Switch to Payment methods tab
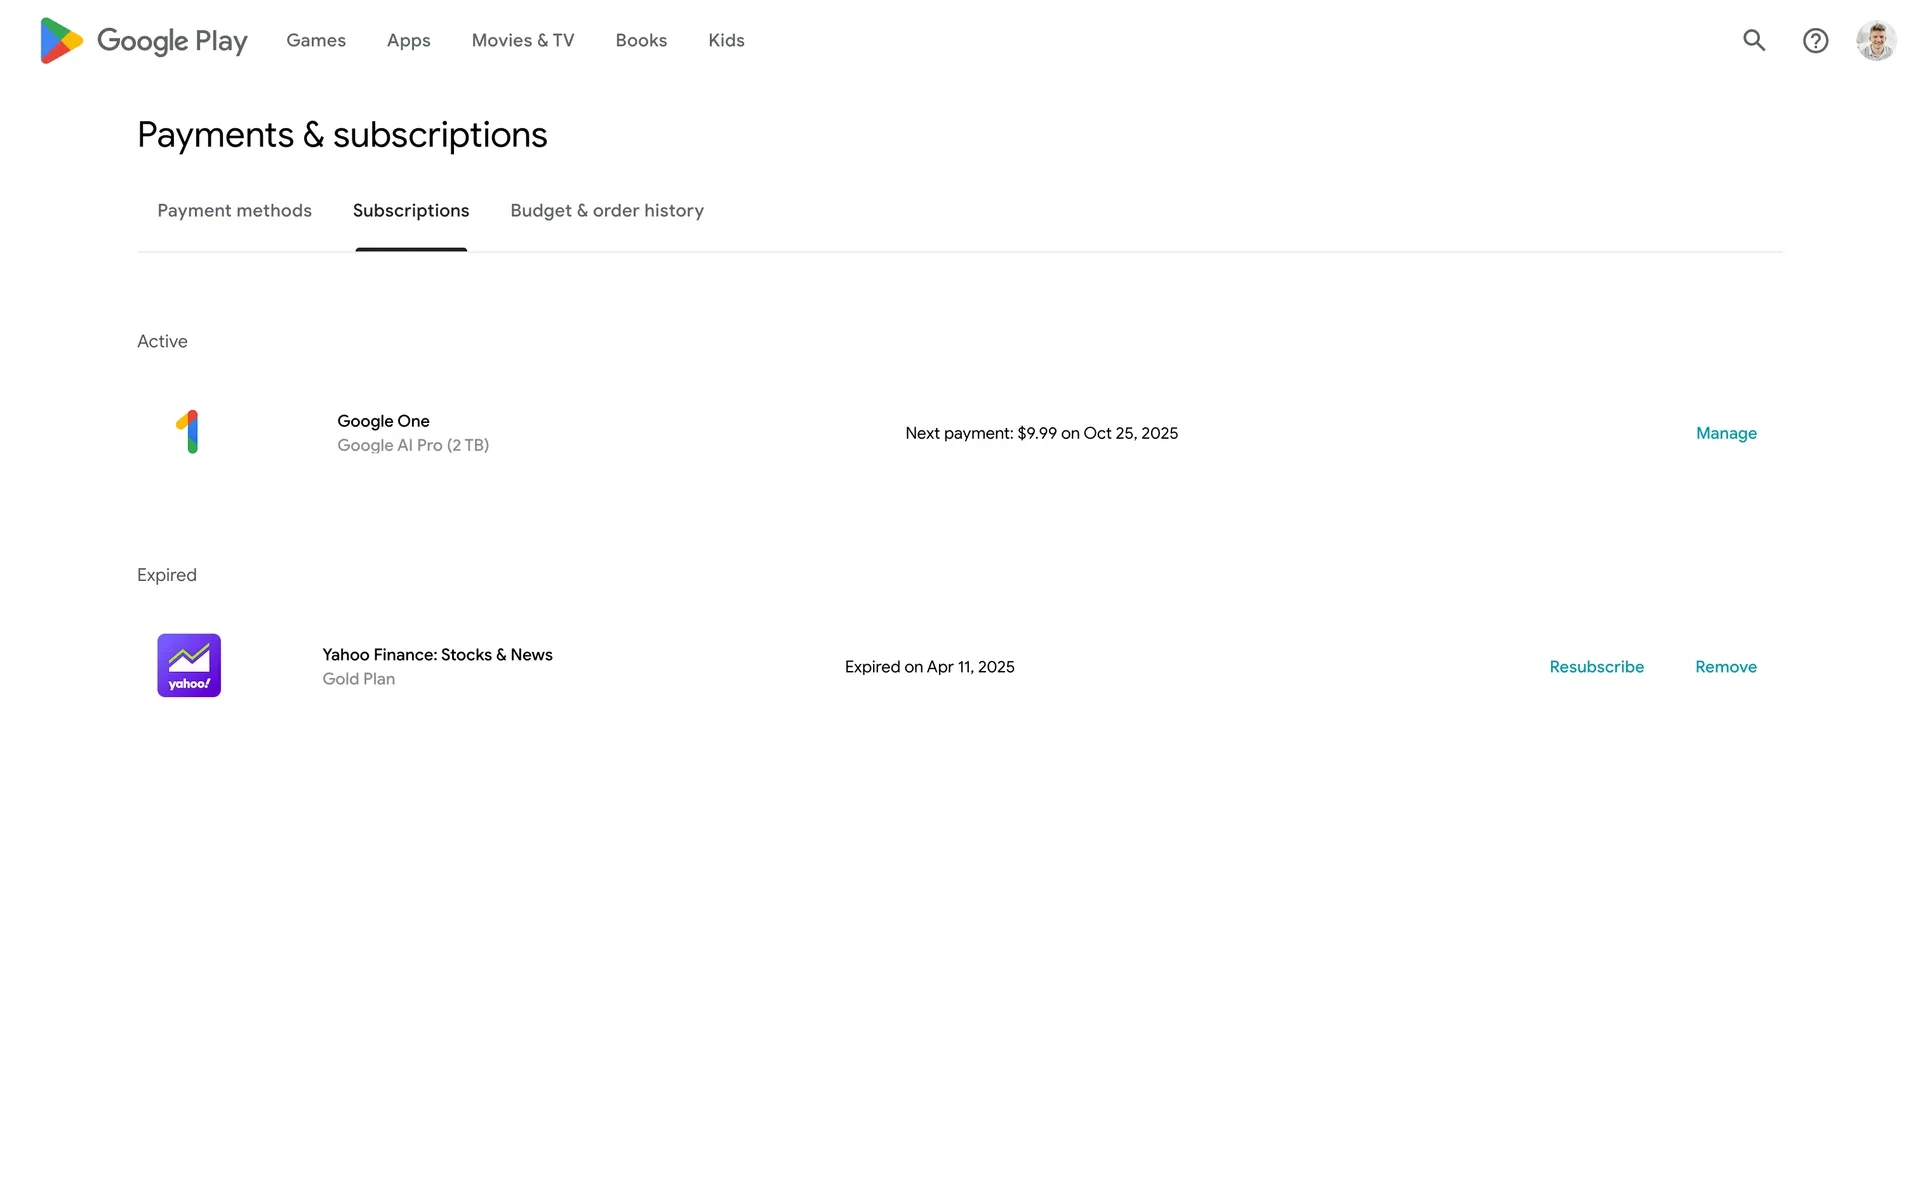The image size is (1920, 1200). coord(234,211)
